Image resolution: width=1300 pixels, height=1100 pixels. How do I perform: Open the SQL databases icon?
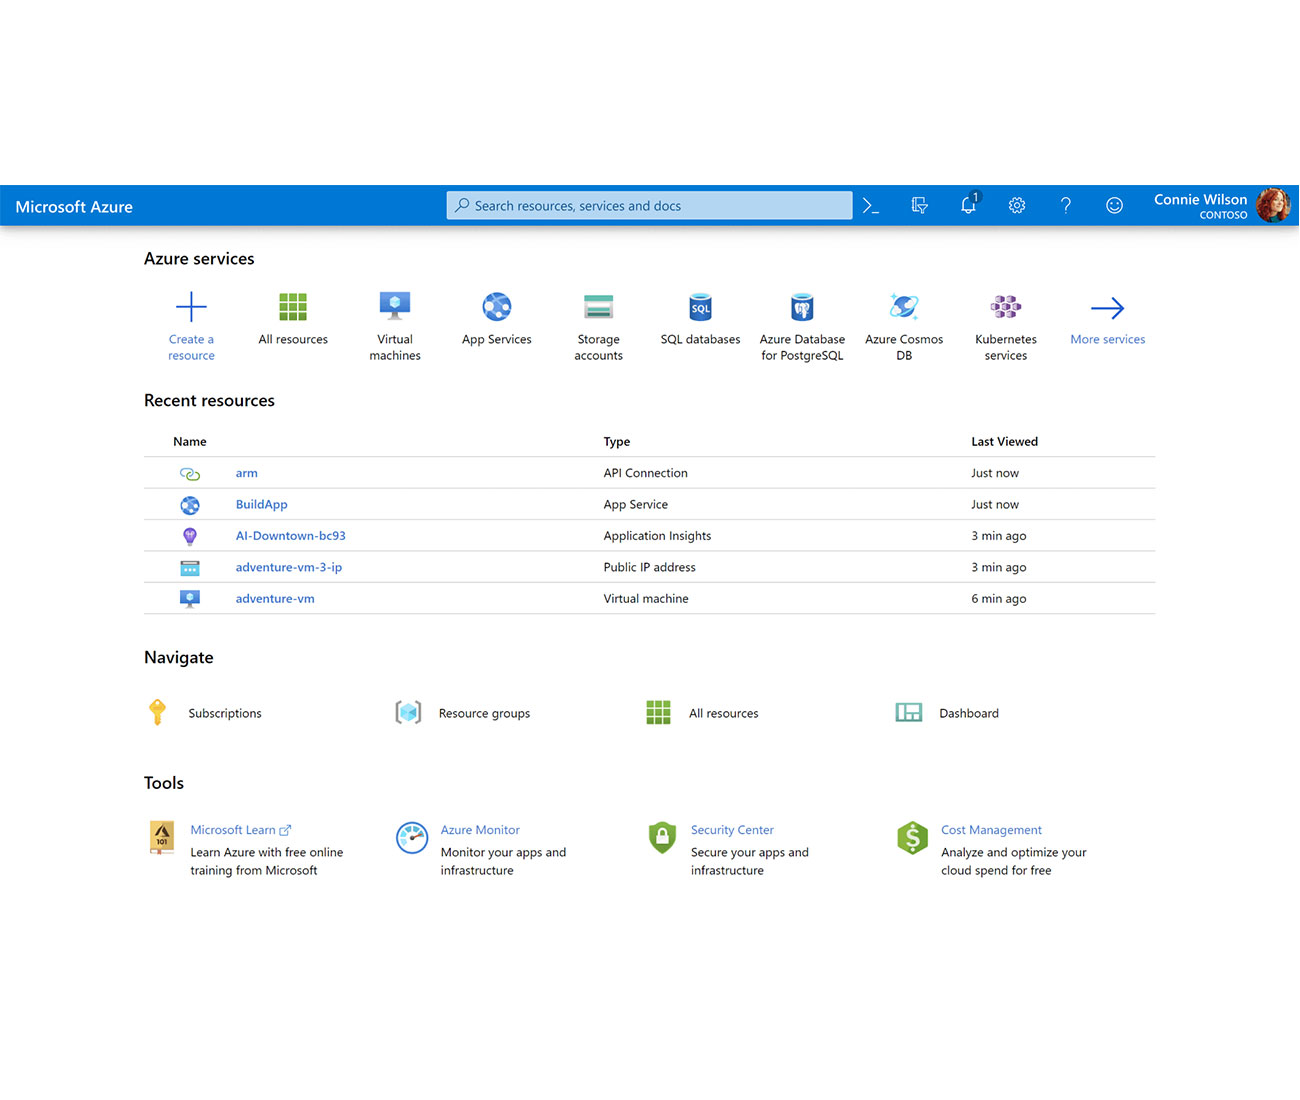700,306
